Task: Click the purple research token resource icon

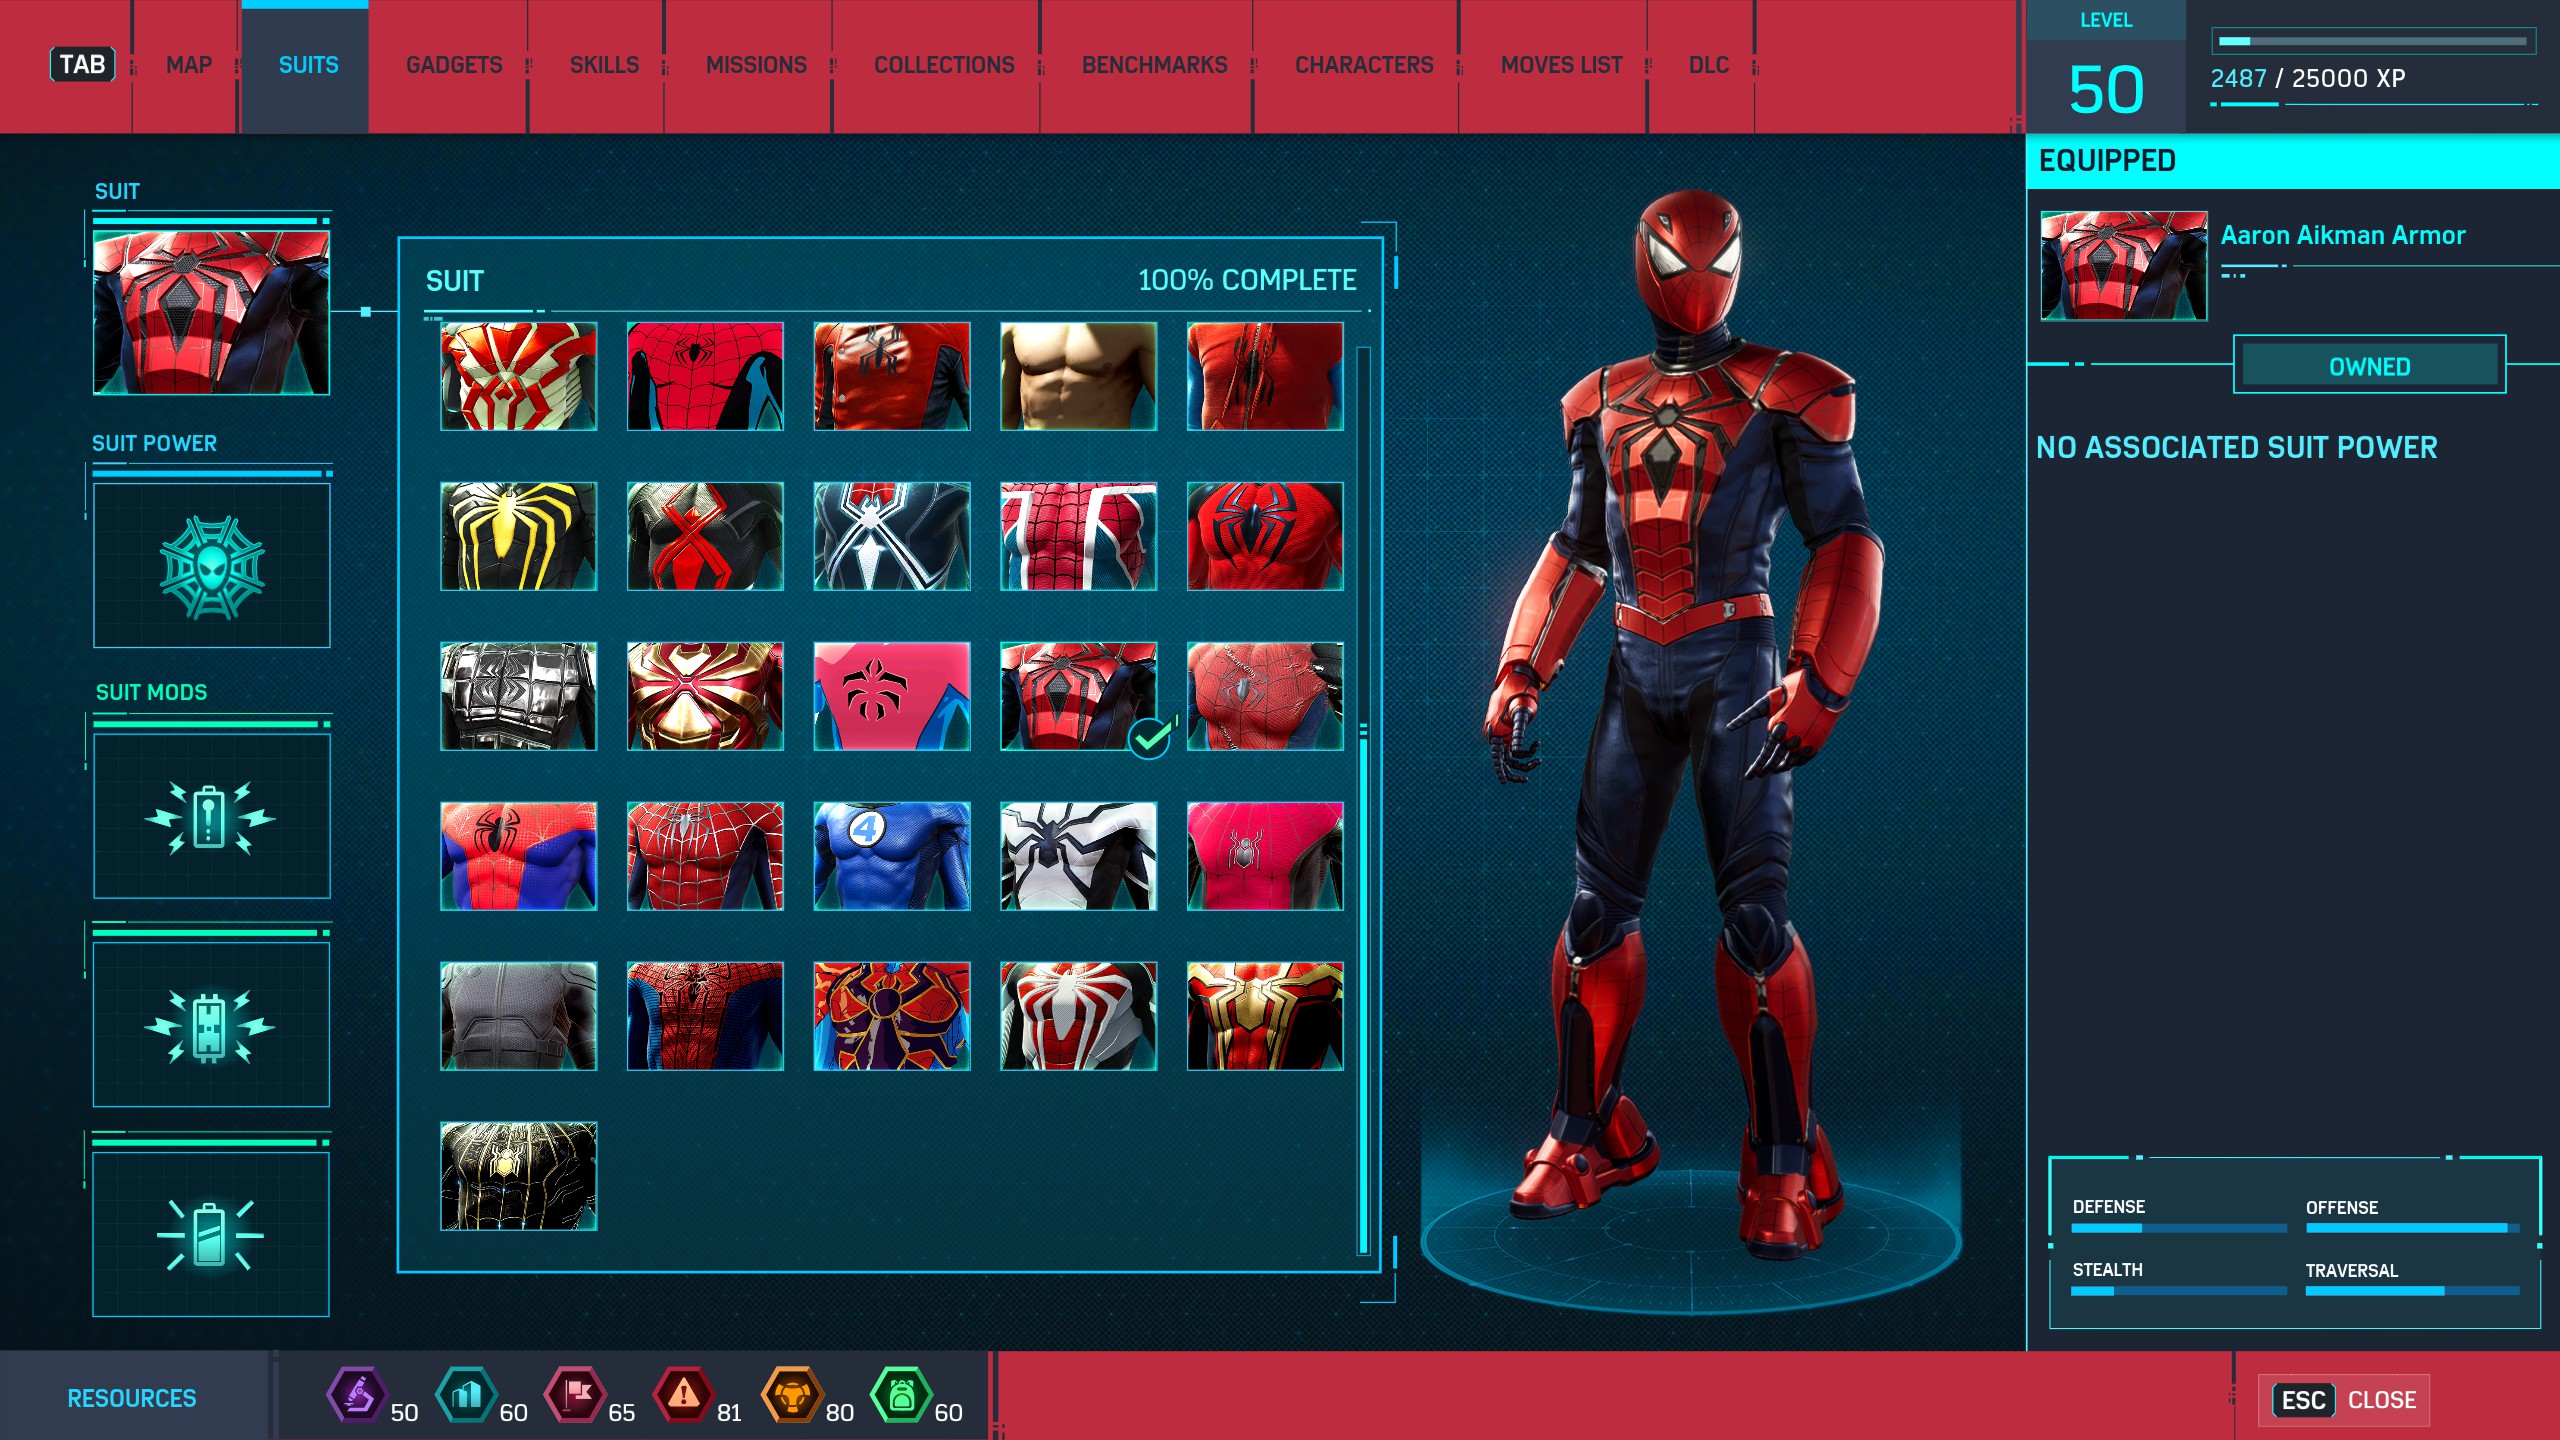Action: (357, 1394)
